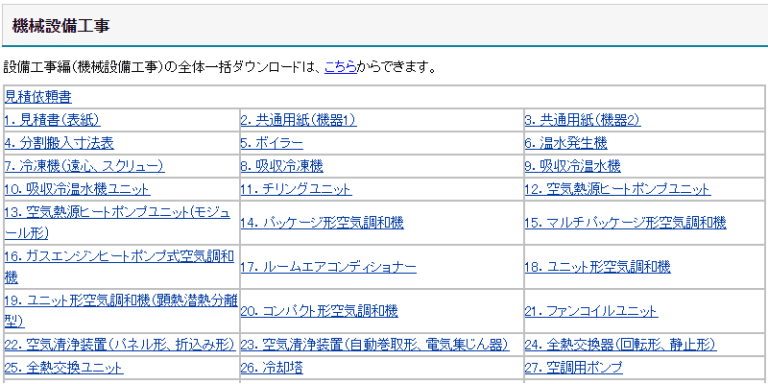768x384 pixels.
Task: Open link 22. 空気清浄装置(パネル形、折込み形)
Action: click(120, 345)
